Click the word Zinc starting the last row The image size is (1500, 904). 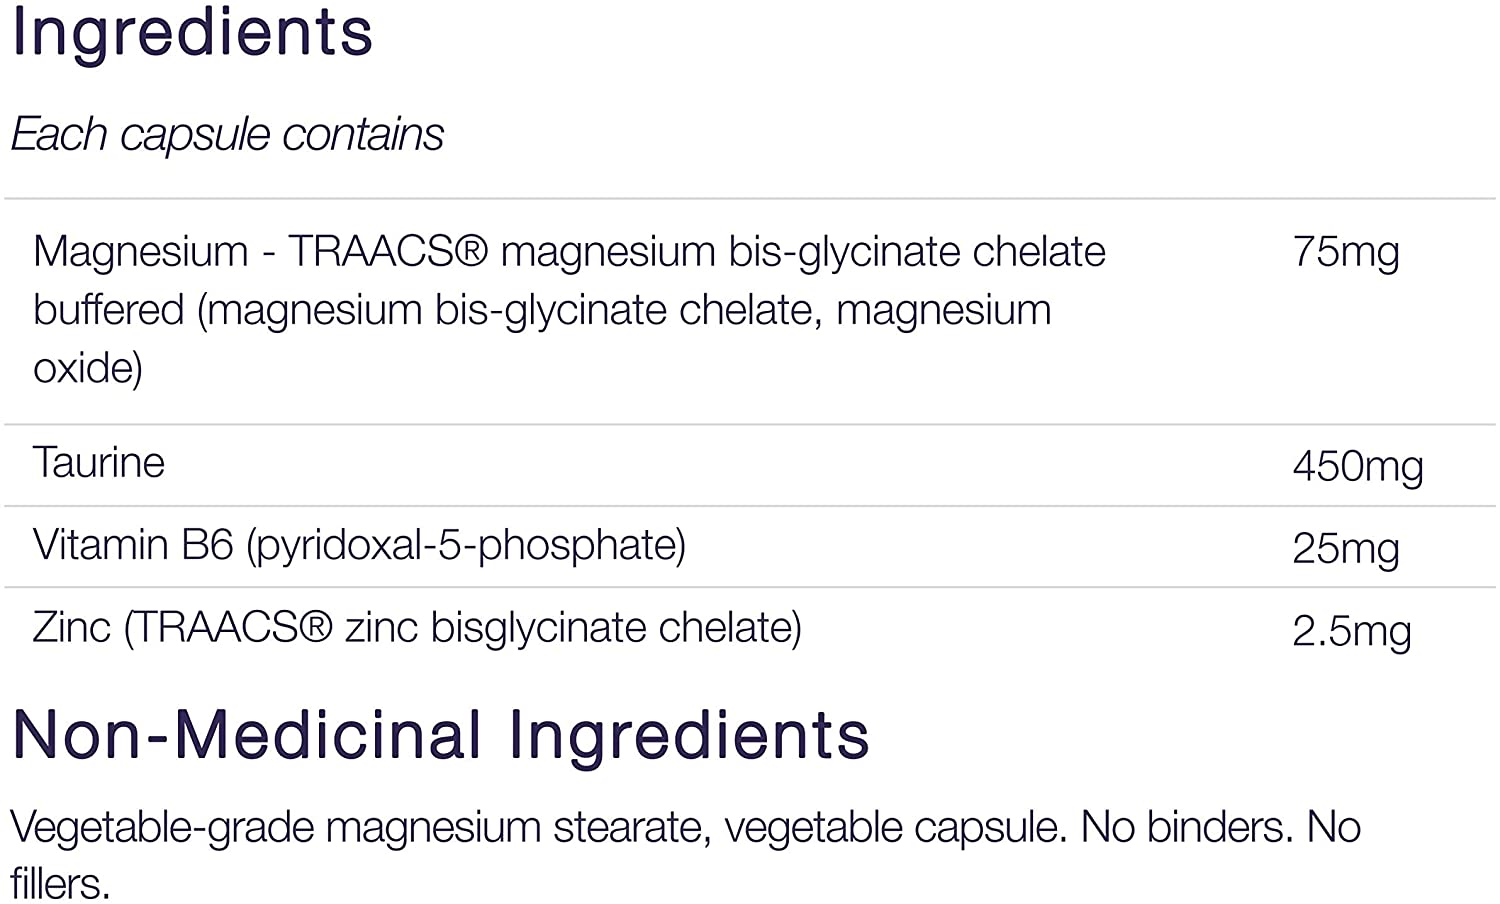(x=71, y=628)
